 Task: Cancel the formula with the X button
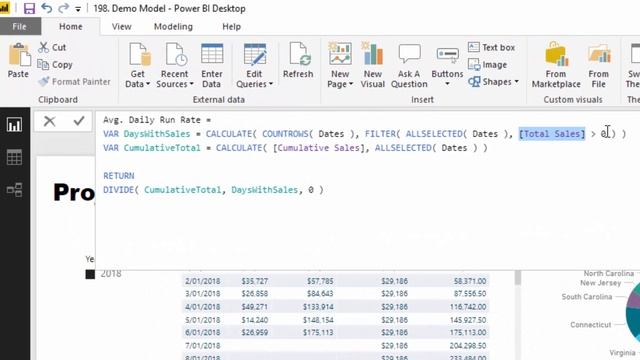pos(49,121)
